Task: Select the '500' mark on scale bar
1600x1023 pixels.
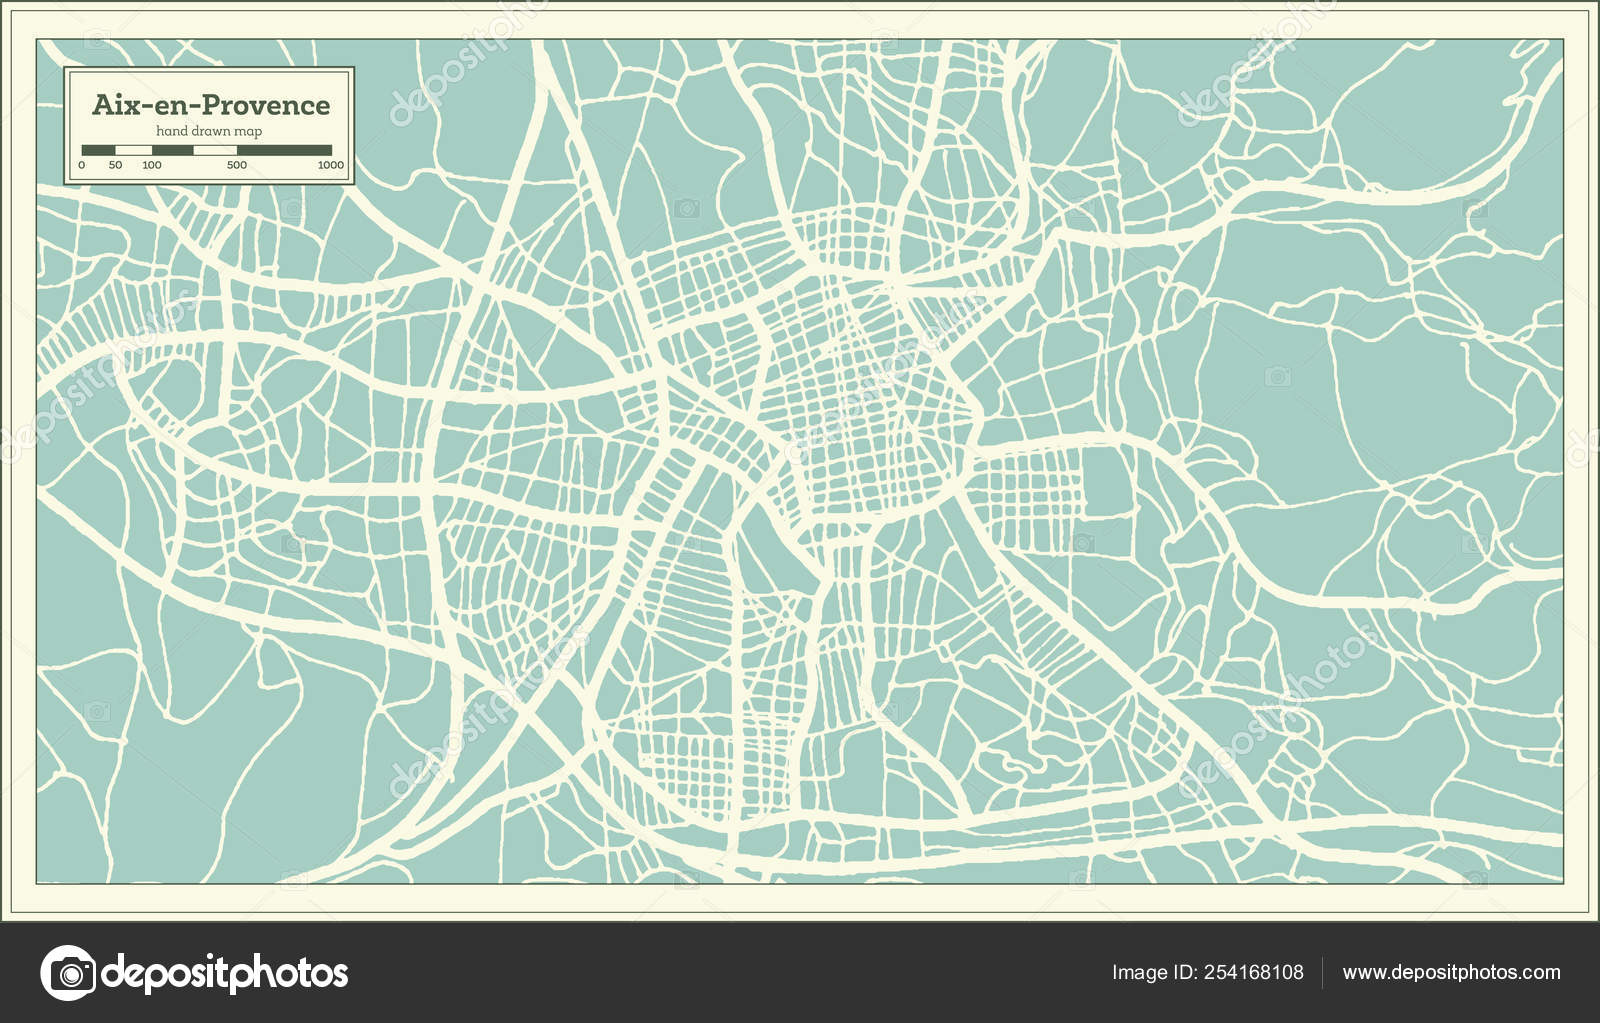Action: (237, 164)
